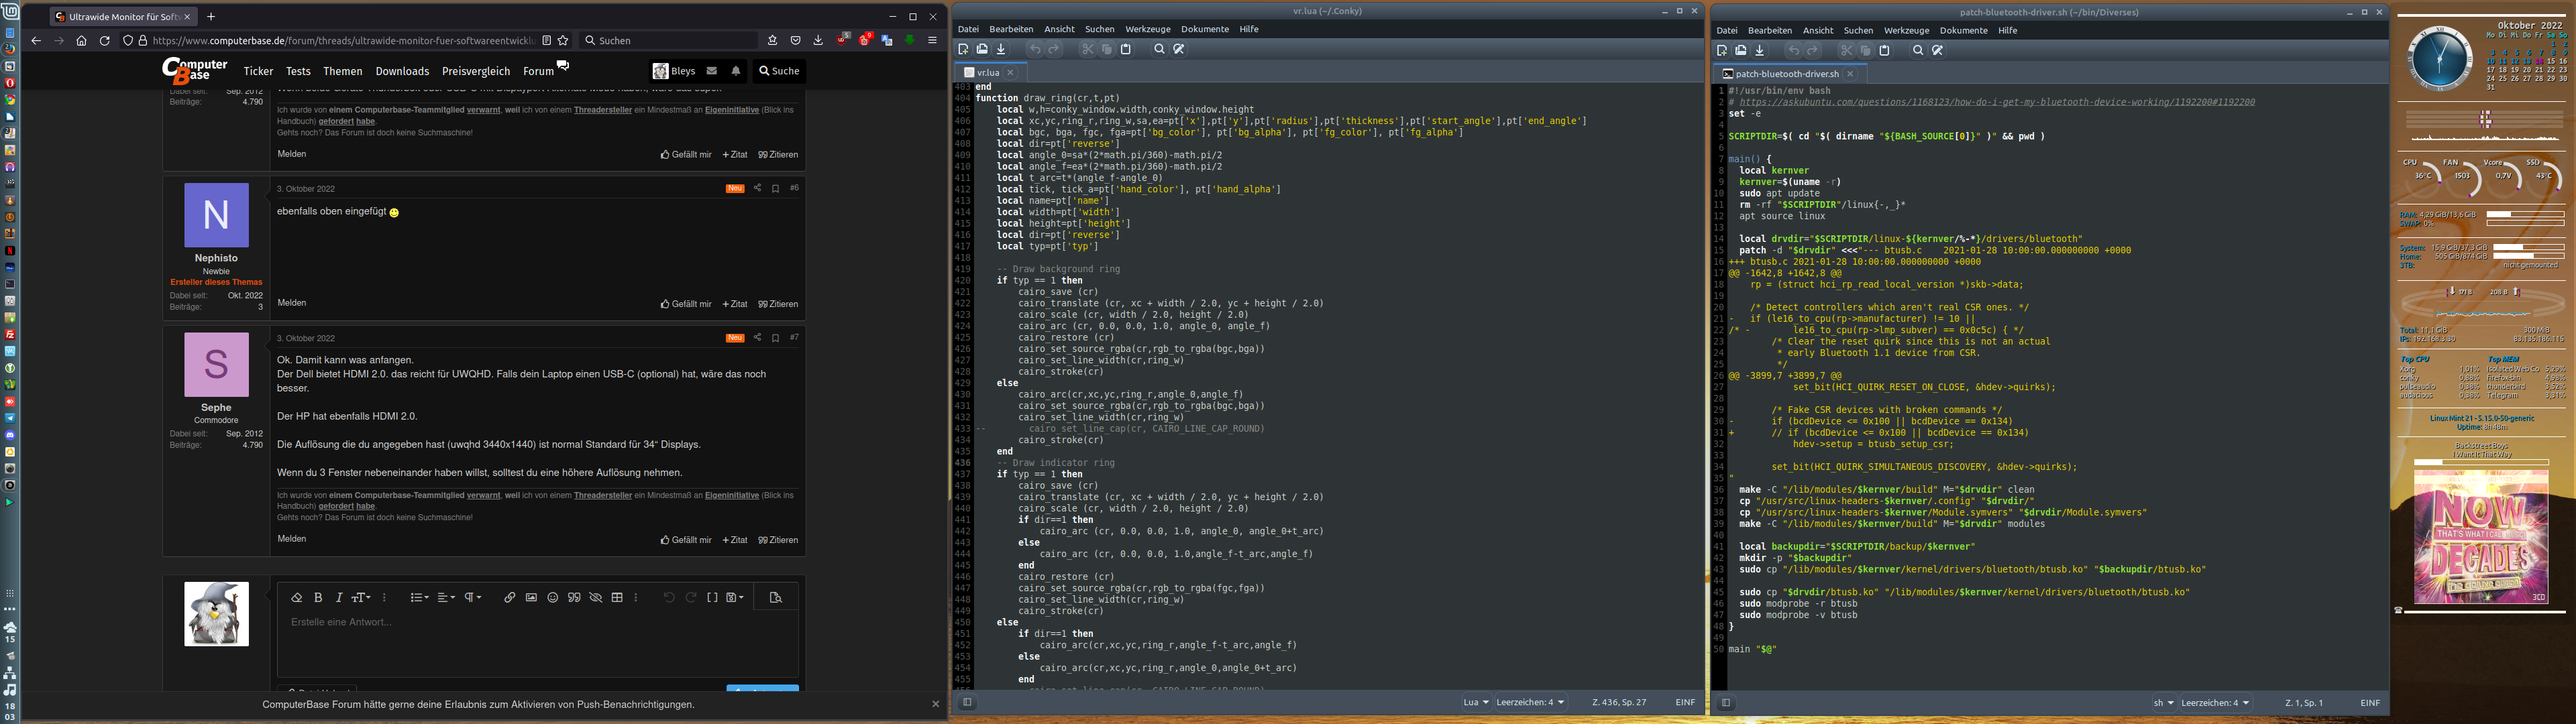Click the music progress bar under album cover
The width and height of the screenshot is (2576, 724).
pyautogui.click(x=2484, y=611)
